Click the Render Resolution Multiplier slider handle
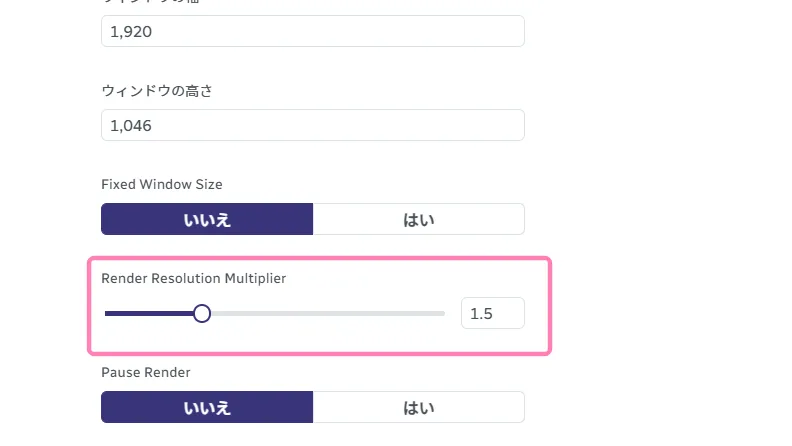 pyautogui.click(x=202, y=314)
